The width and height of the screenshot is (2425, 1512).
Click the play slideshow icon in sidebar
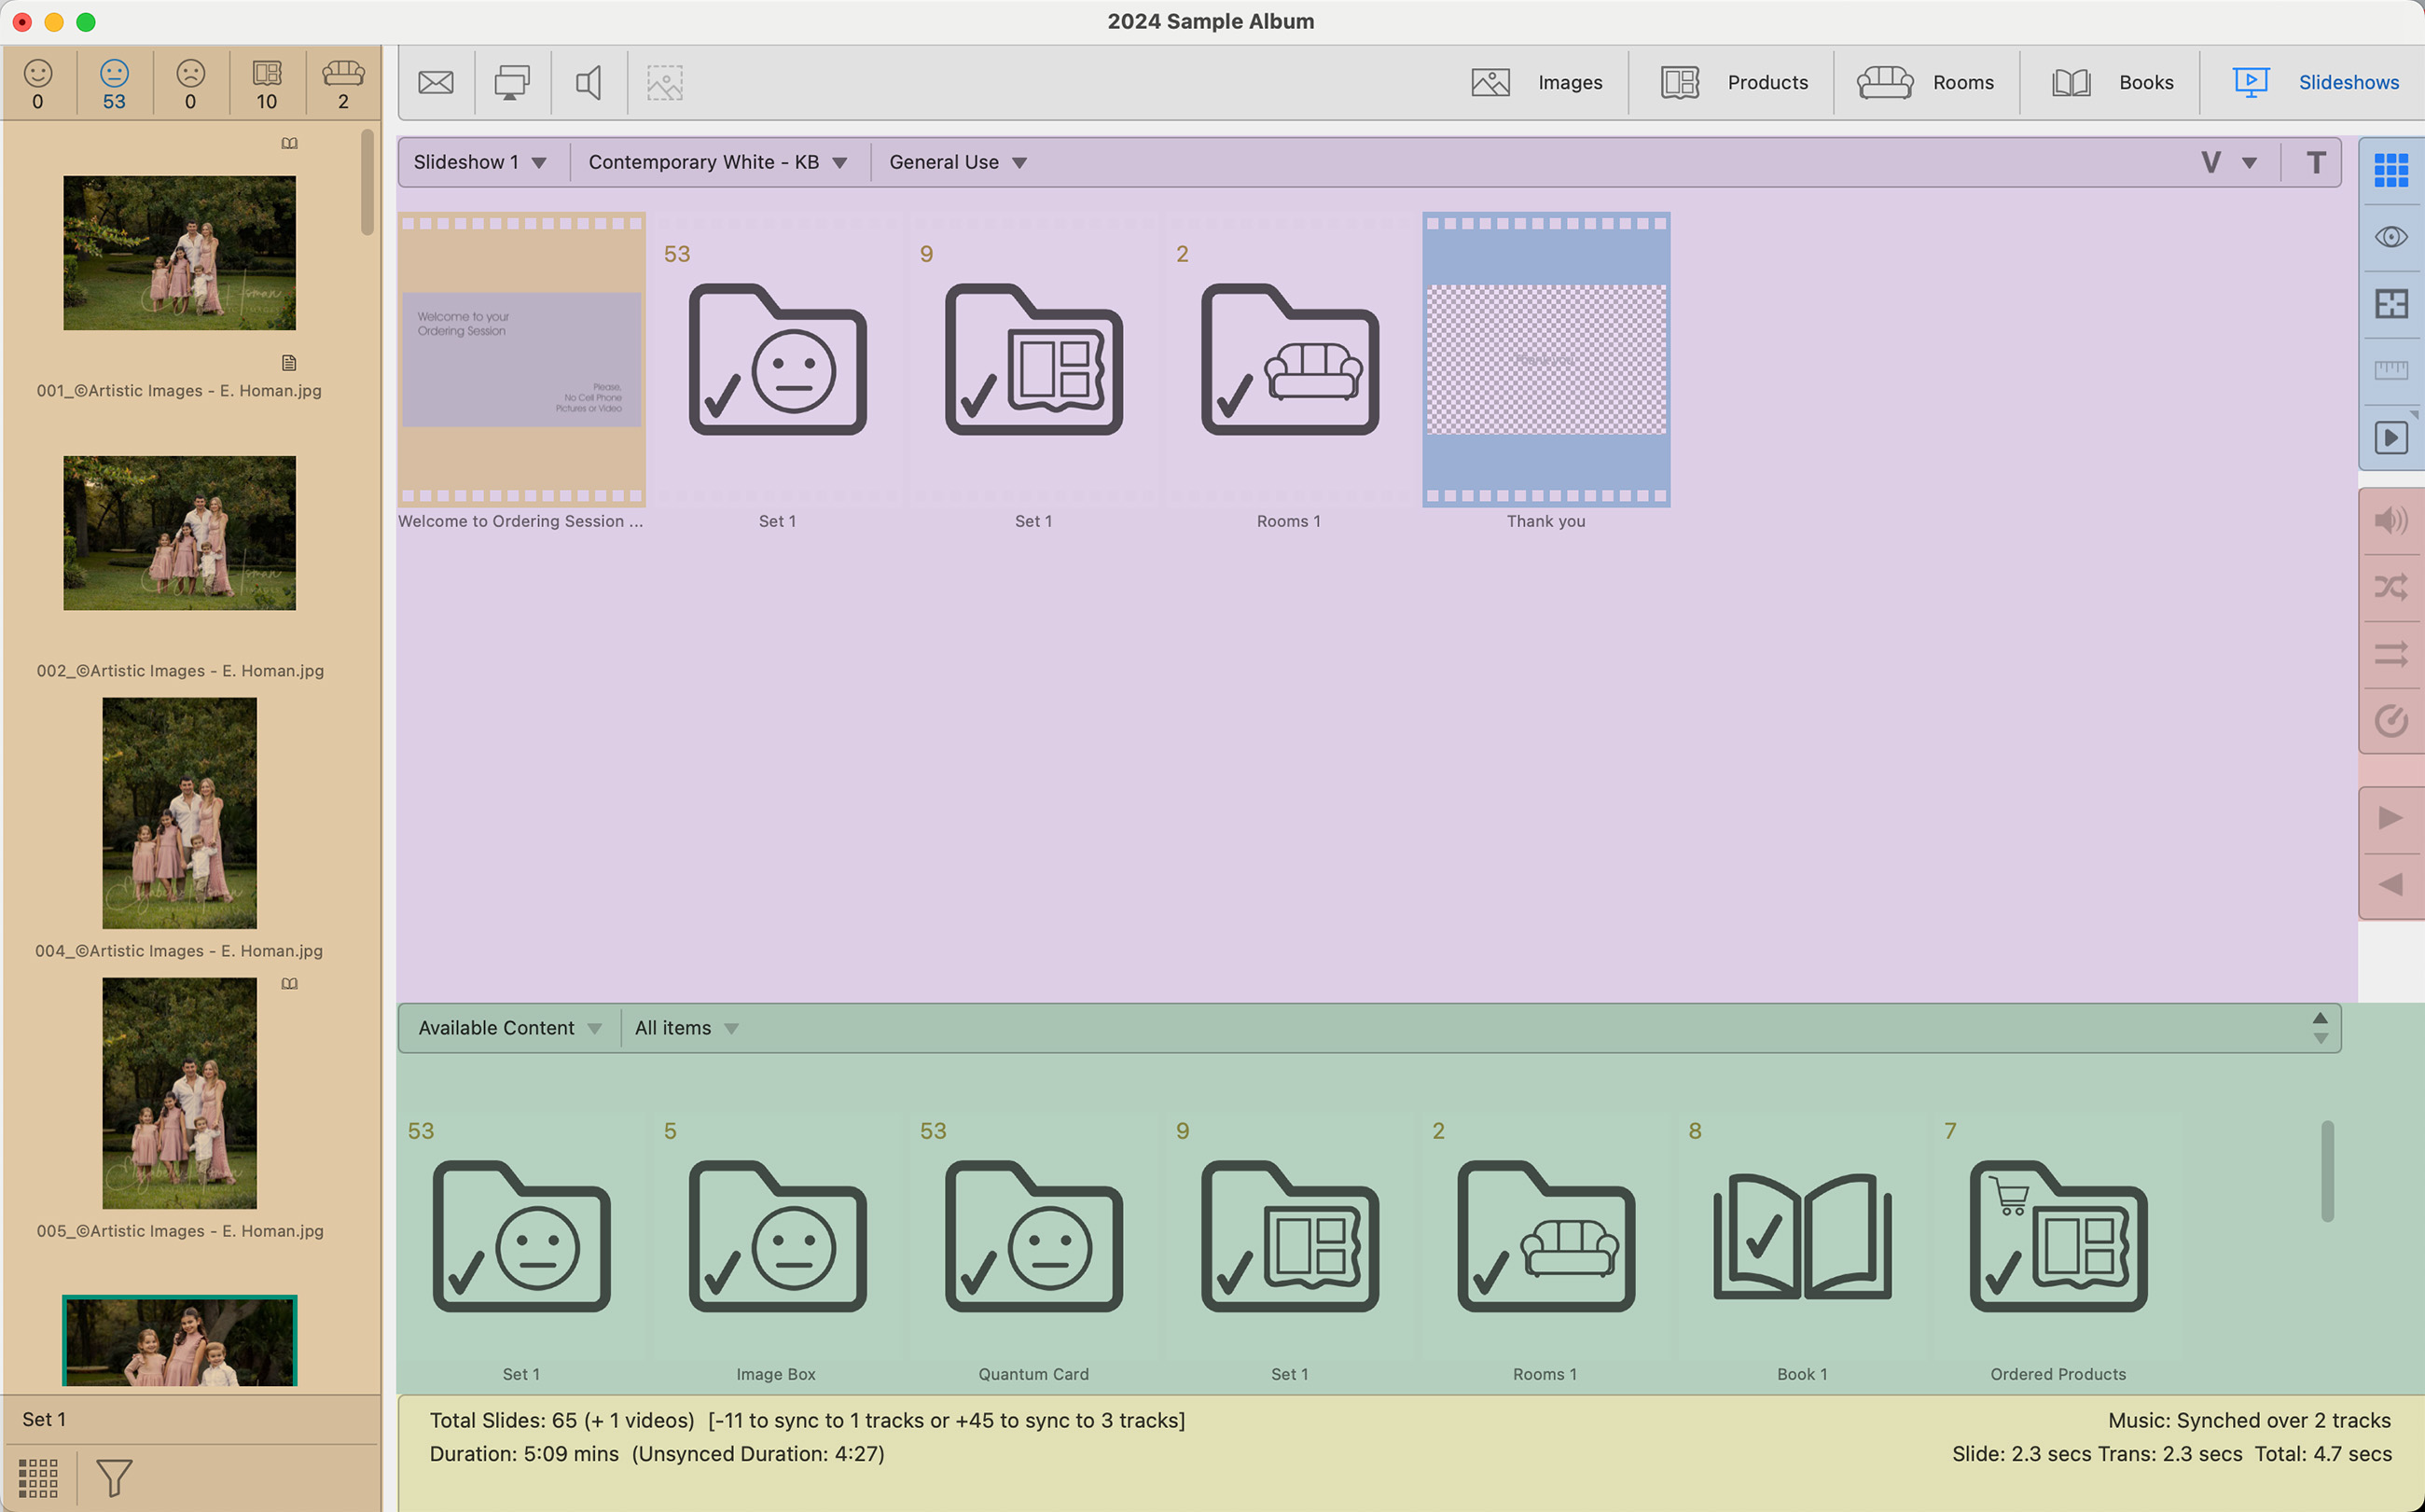coord(2390,437)
